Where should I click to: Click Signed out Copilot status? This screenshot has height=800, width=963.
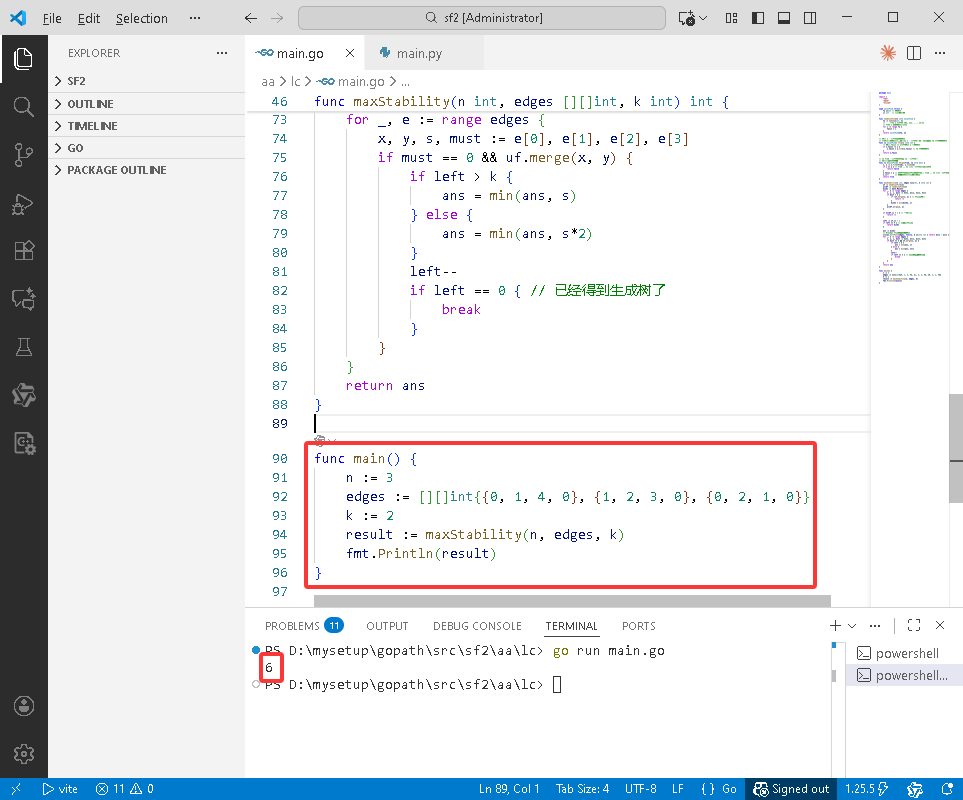[791, 789]
